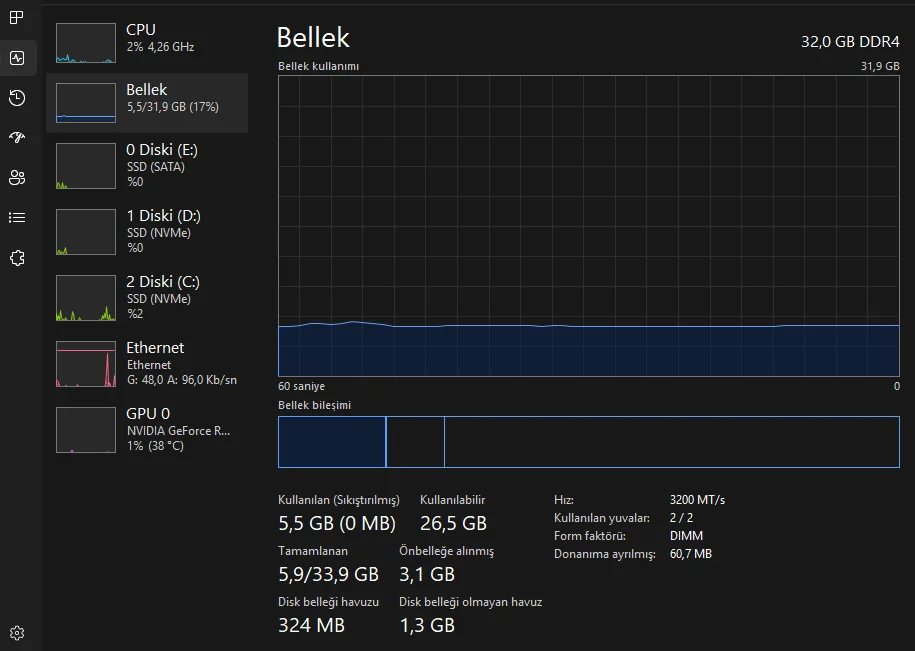The image size is (915, 651).
Task: Click the Ethernet mini graph thumbnail
Action: coord(86,364)
